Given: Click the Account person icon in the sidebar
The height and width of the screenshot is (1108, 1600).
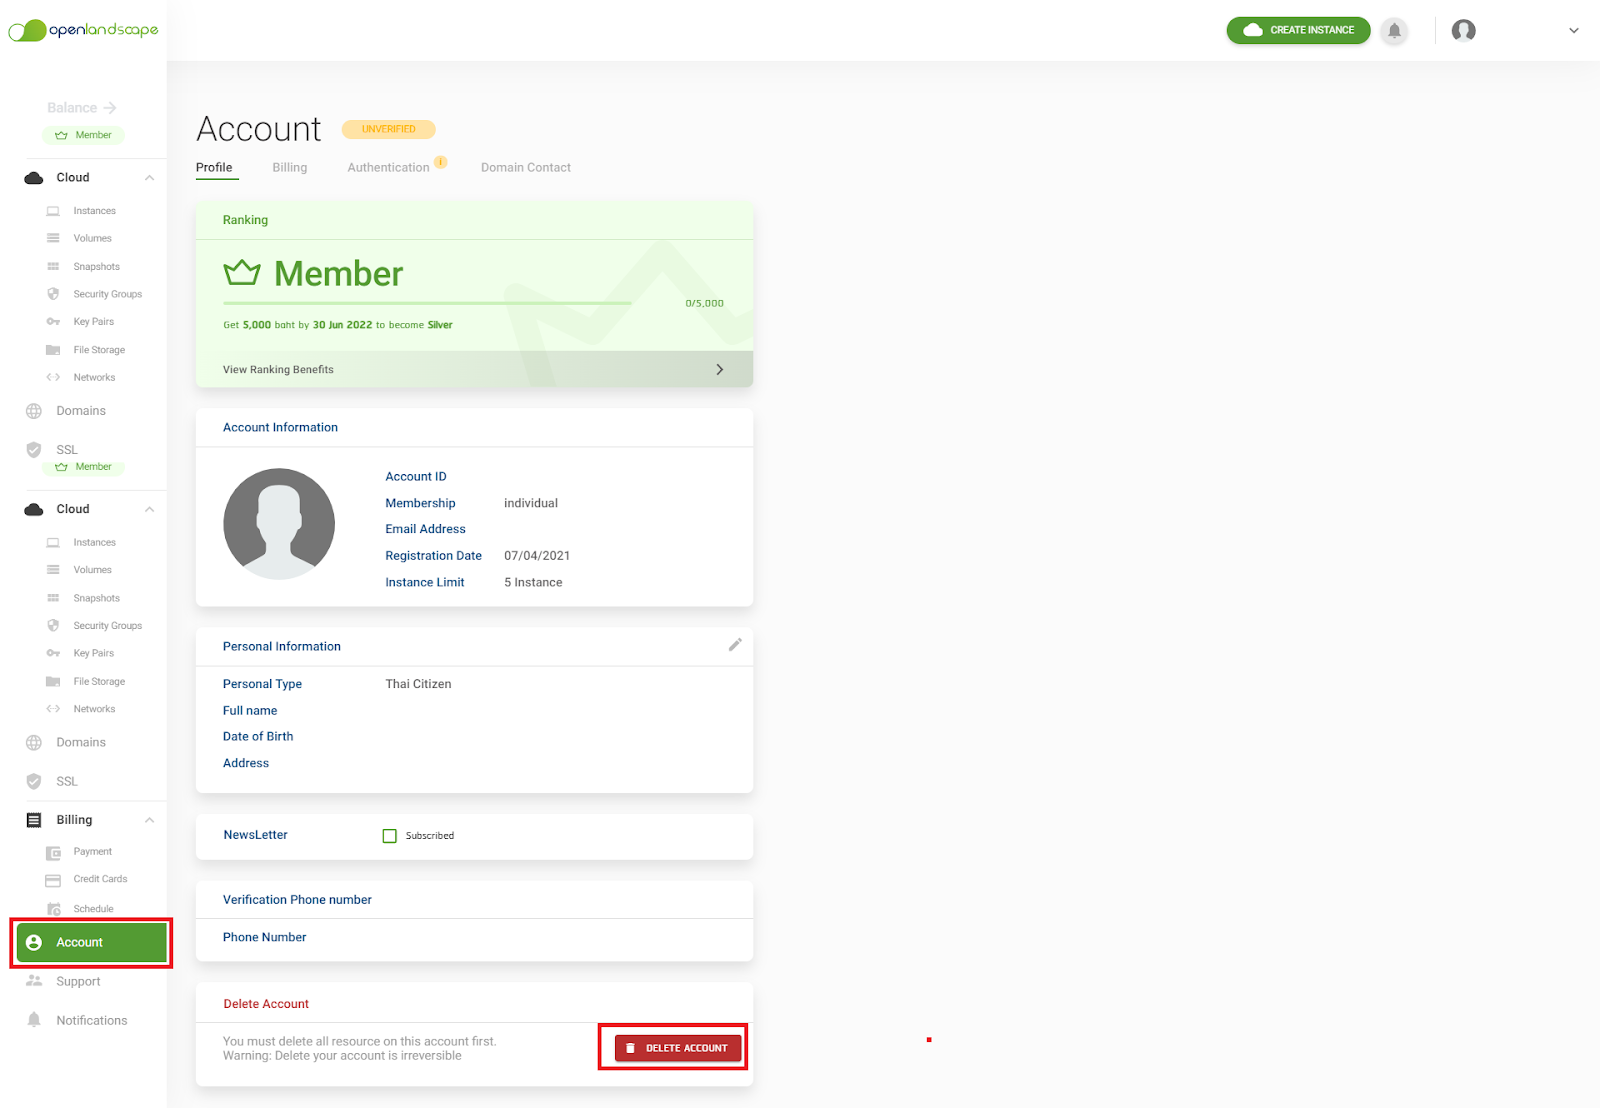Looking at the screenshot, I should coord(34,943).
